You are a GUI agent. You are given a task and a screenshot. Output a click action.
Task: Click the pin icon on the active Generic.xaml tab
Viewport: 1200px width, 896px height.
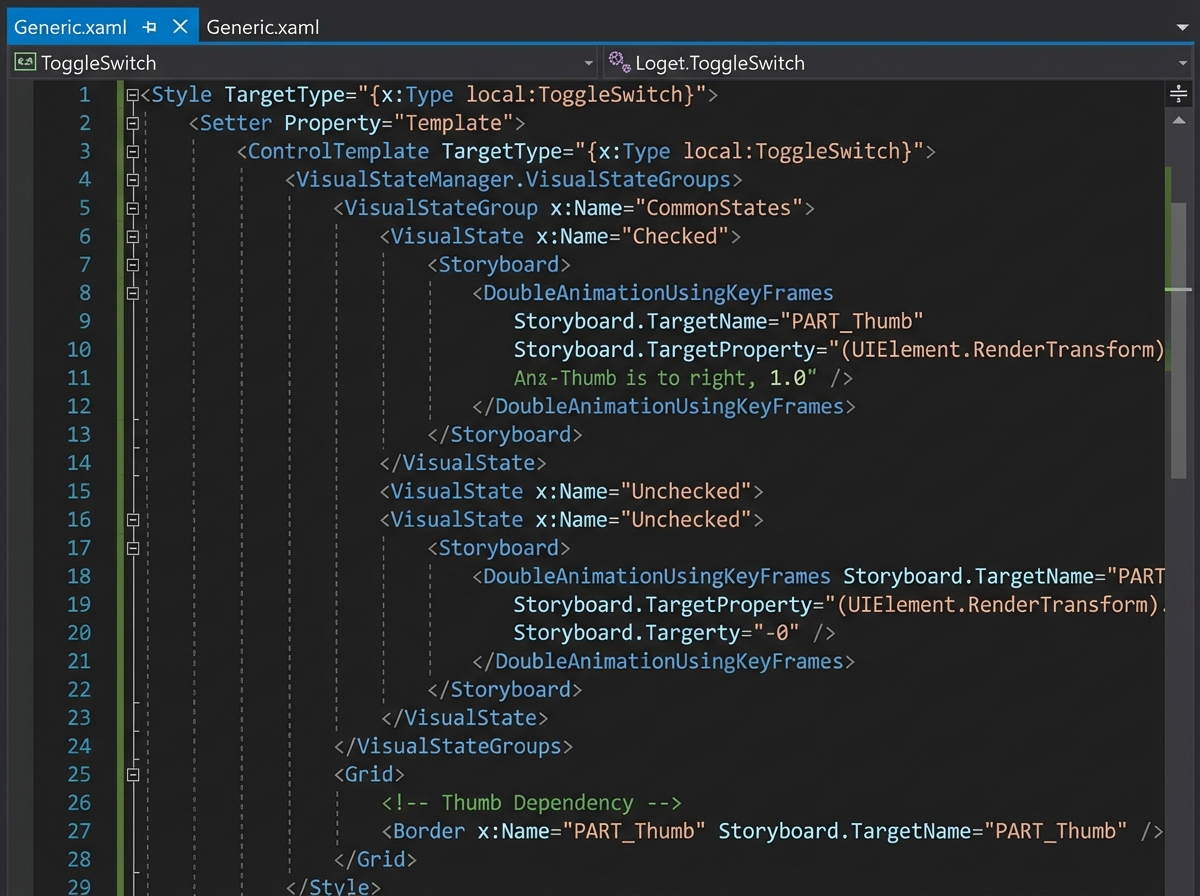pos(150,27)
